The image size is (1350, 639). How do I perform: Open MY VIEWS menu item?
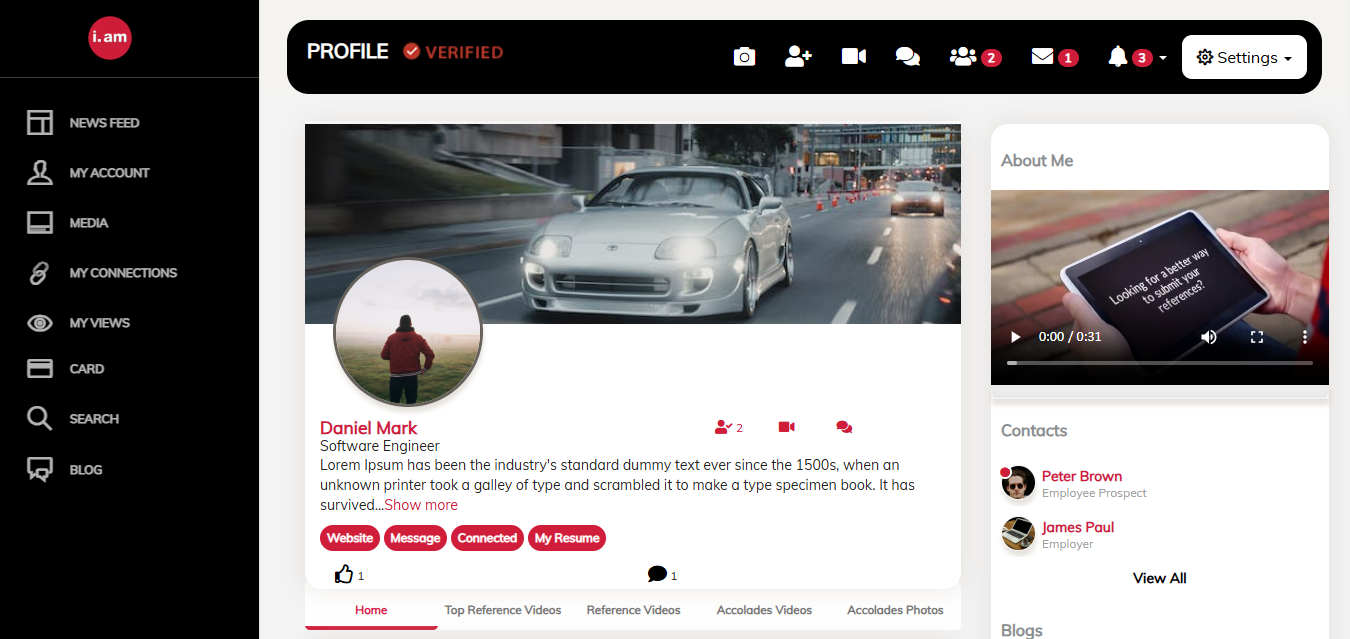pyautogui.click(x=99, y=323)
